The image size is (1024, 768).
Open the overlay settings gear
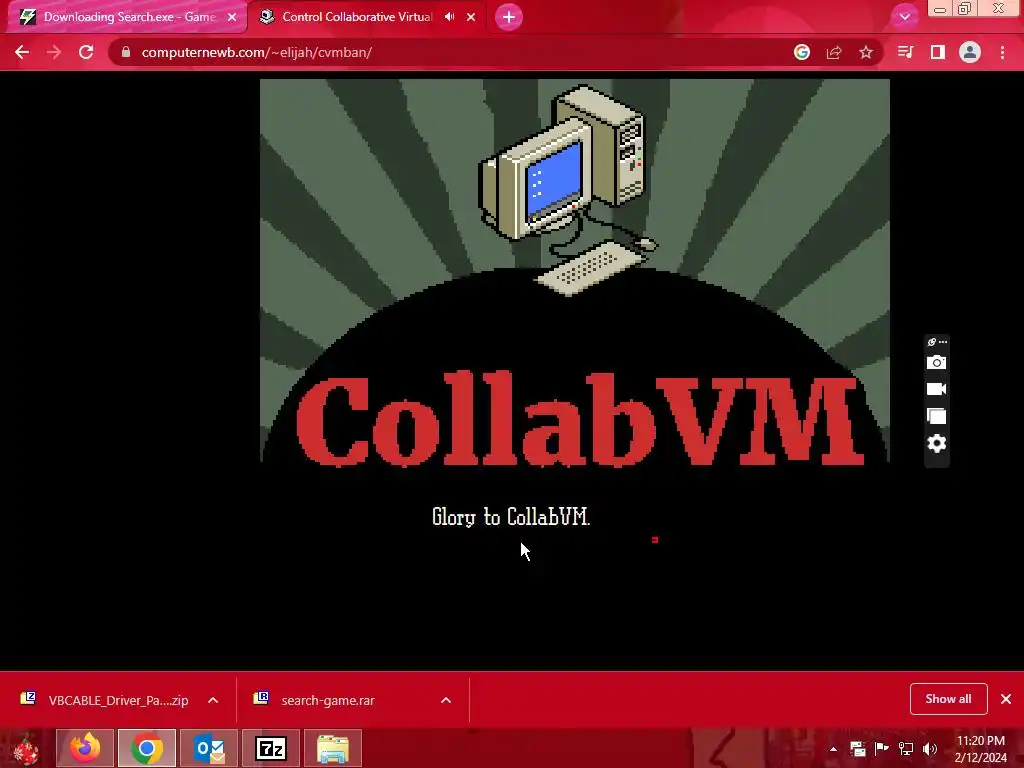[x=936, y=443]
